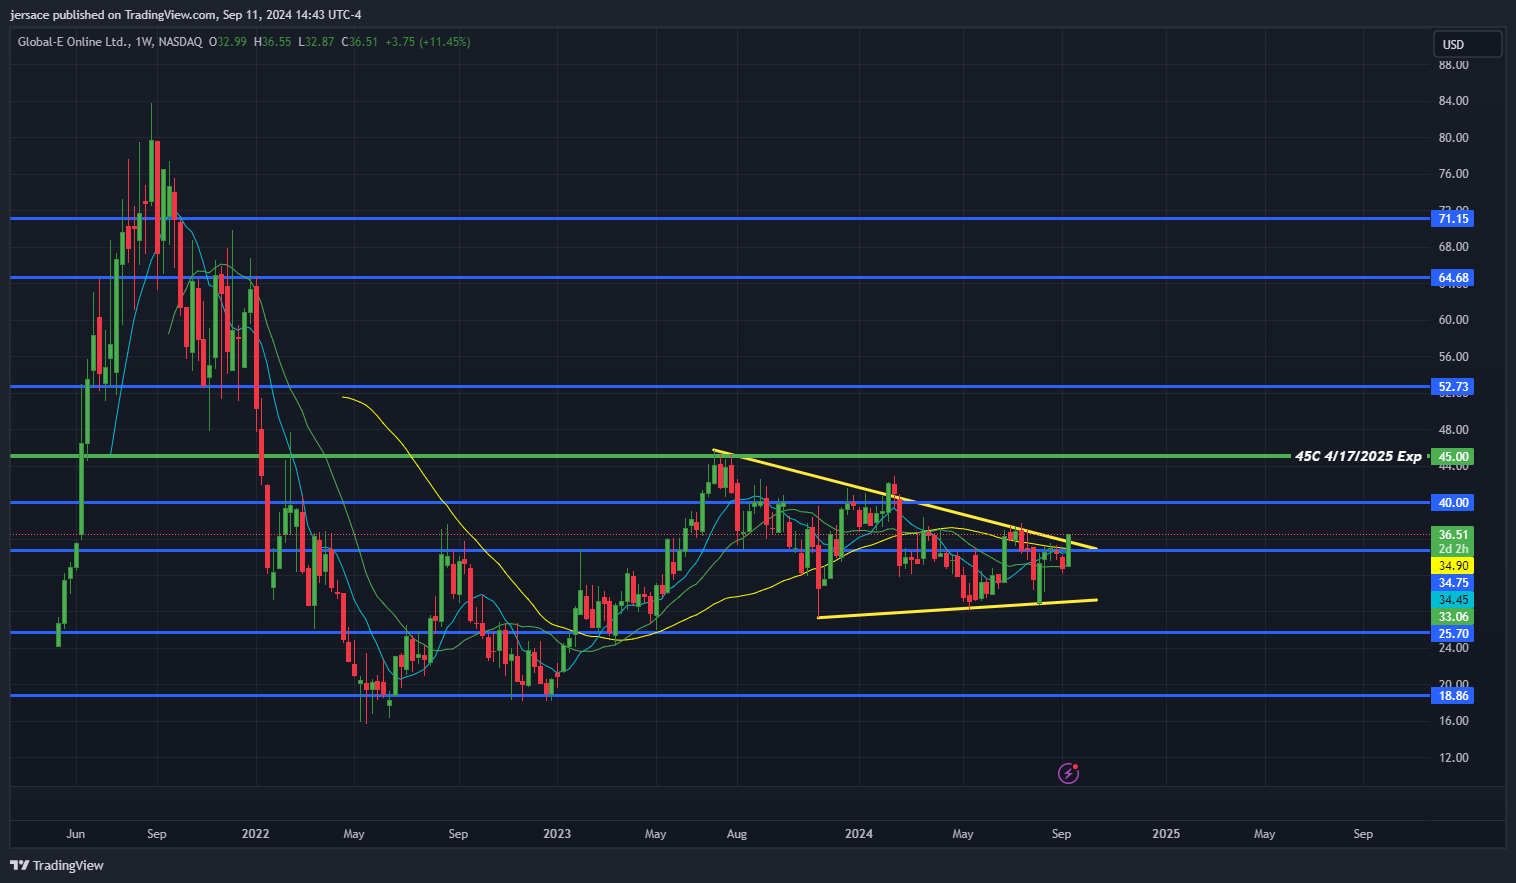Click the 64.68 price level label
Screen dimensions: 1516x883
(1452, 278)
